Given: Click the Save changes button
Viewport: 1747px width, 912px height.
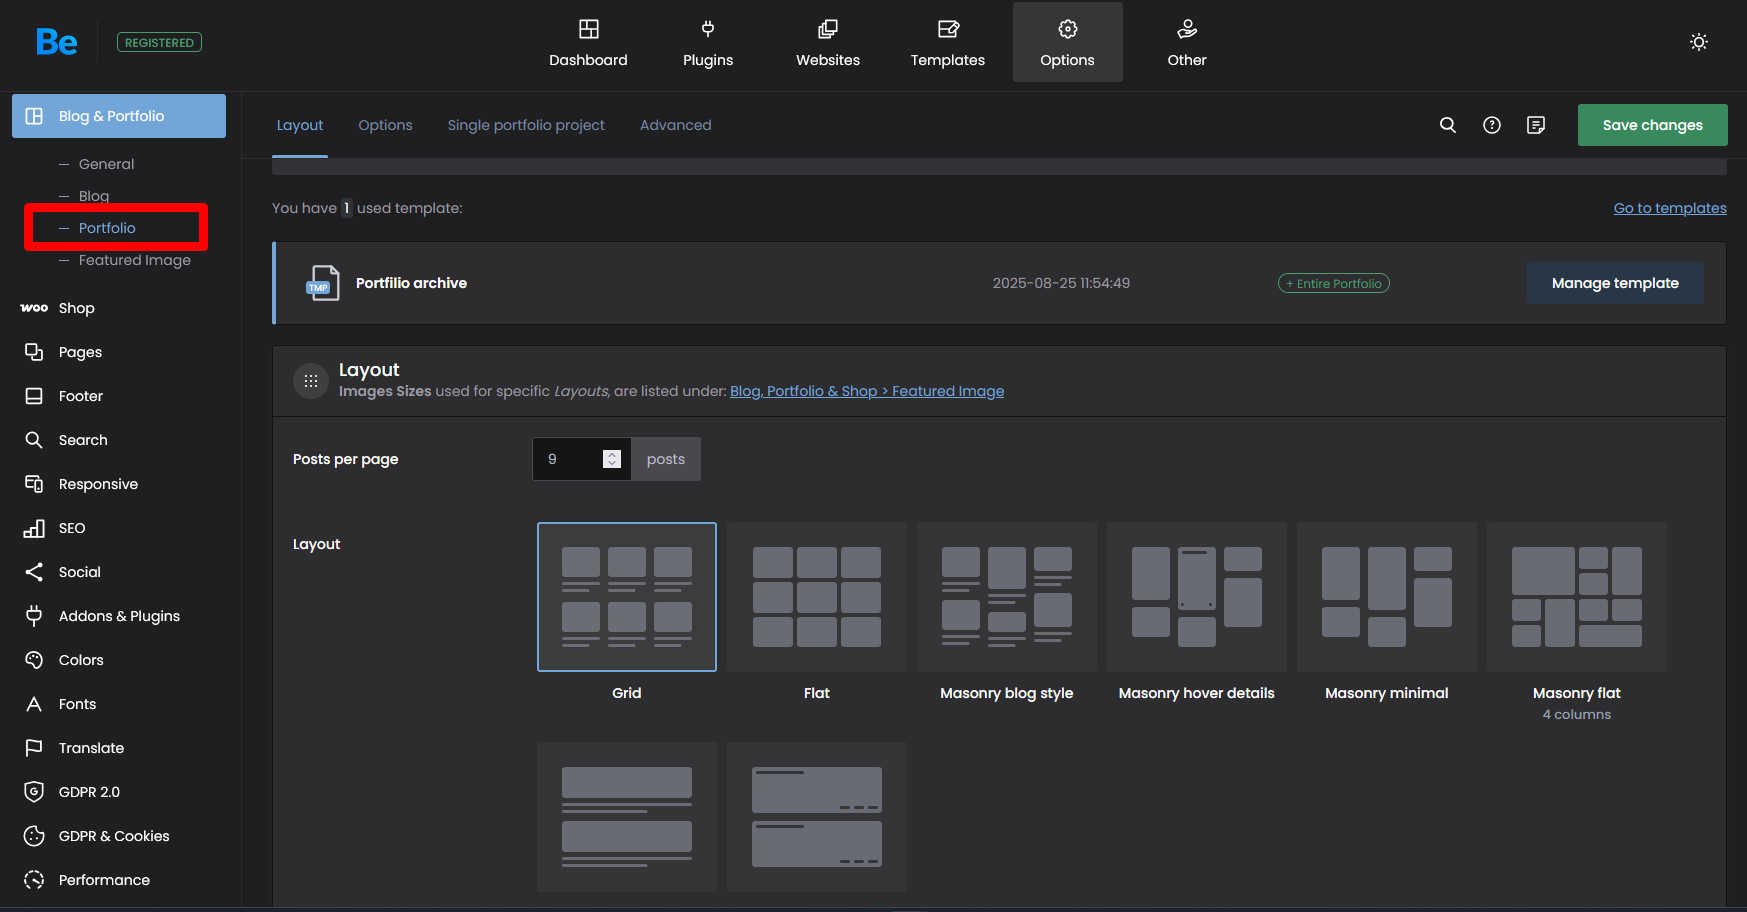Looking at the screenshot, I should [1652, 125].
